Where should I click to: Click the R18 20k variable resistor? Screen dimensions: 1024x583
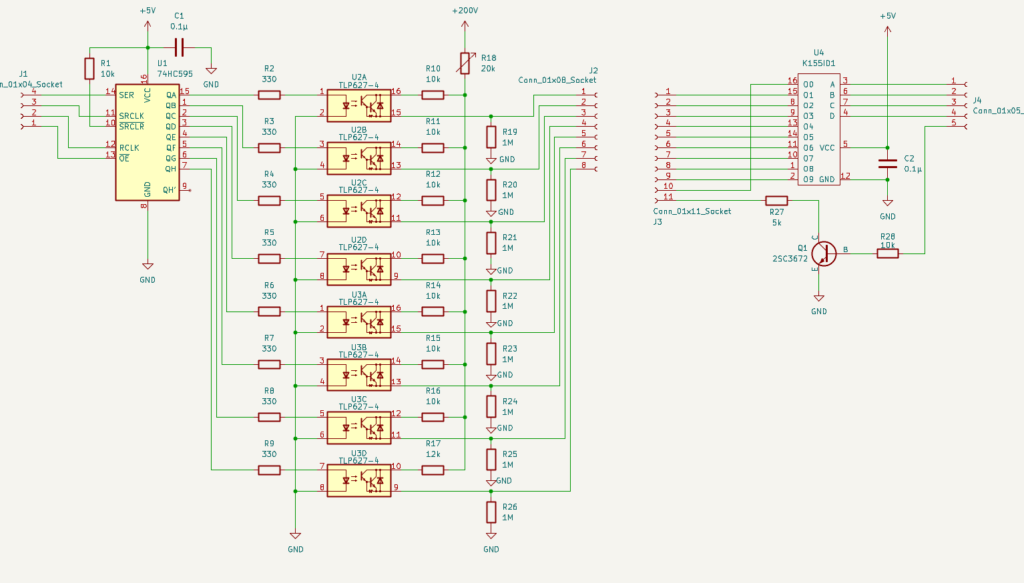pyautogui.click(x=464, y=60)
